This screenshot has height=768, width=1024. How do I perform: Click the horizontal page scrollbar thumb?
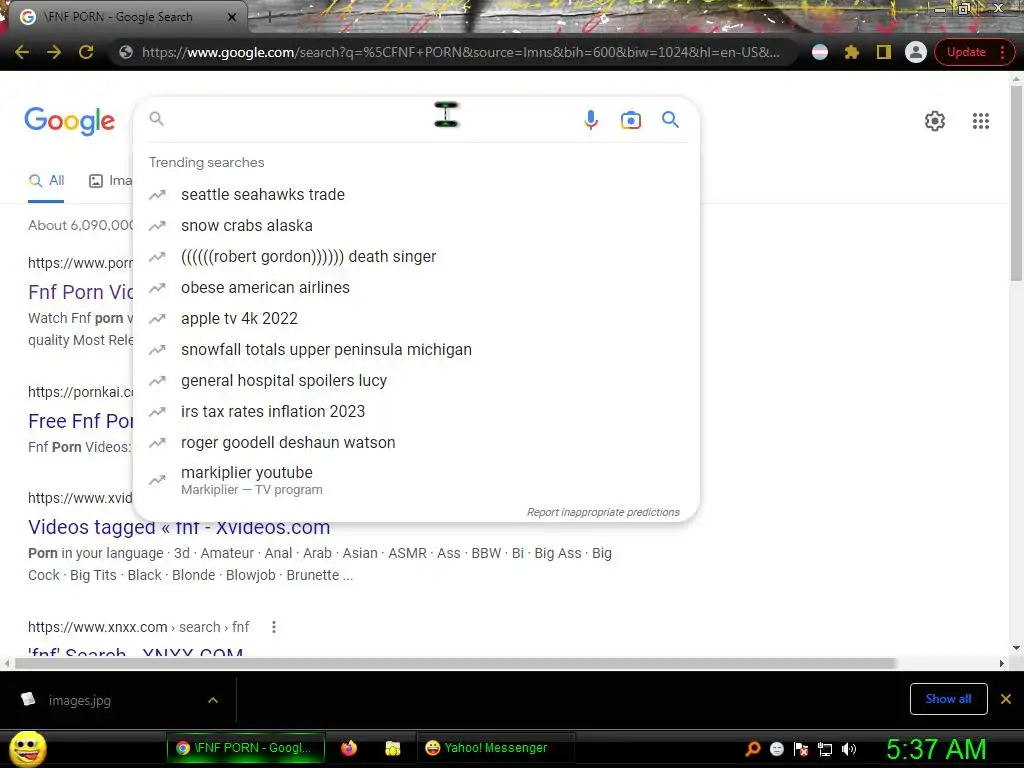(x=455, y=664)
